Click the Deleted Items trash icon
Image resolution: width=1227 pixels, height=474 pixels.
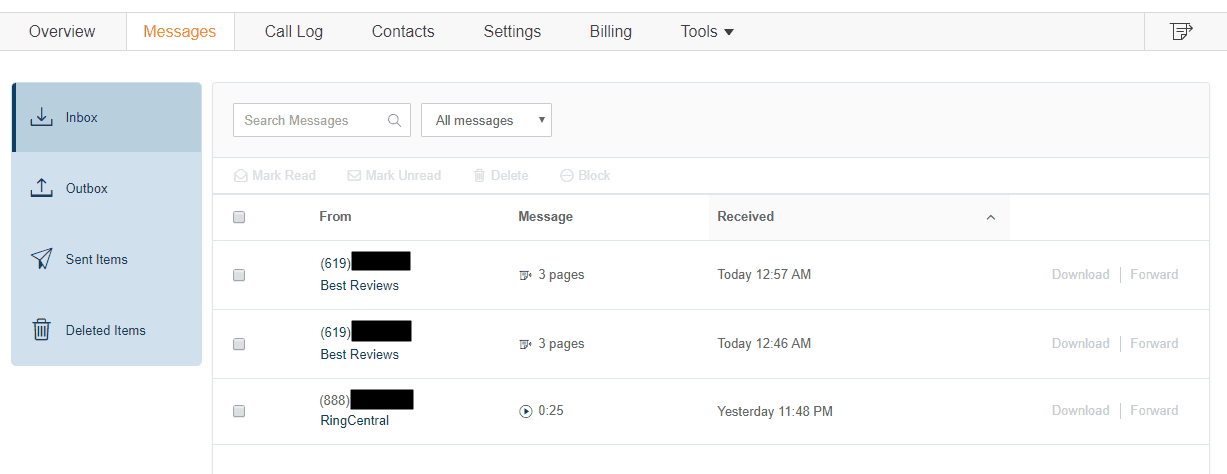pos(41,330)
